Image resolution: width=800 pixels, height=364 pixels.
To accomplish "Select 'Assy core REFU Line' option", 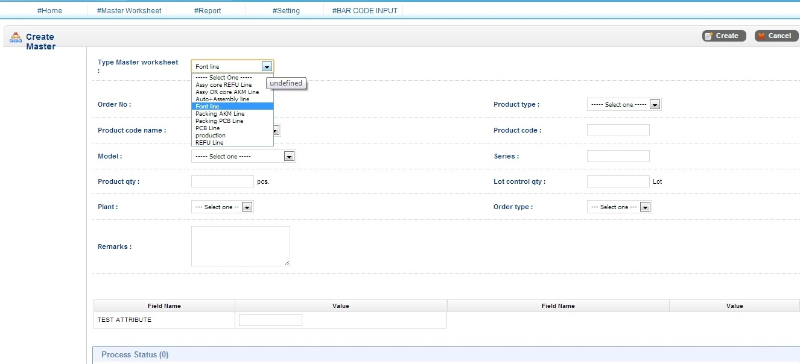I will click(233, 85).
